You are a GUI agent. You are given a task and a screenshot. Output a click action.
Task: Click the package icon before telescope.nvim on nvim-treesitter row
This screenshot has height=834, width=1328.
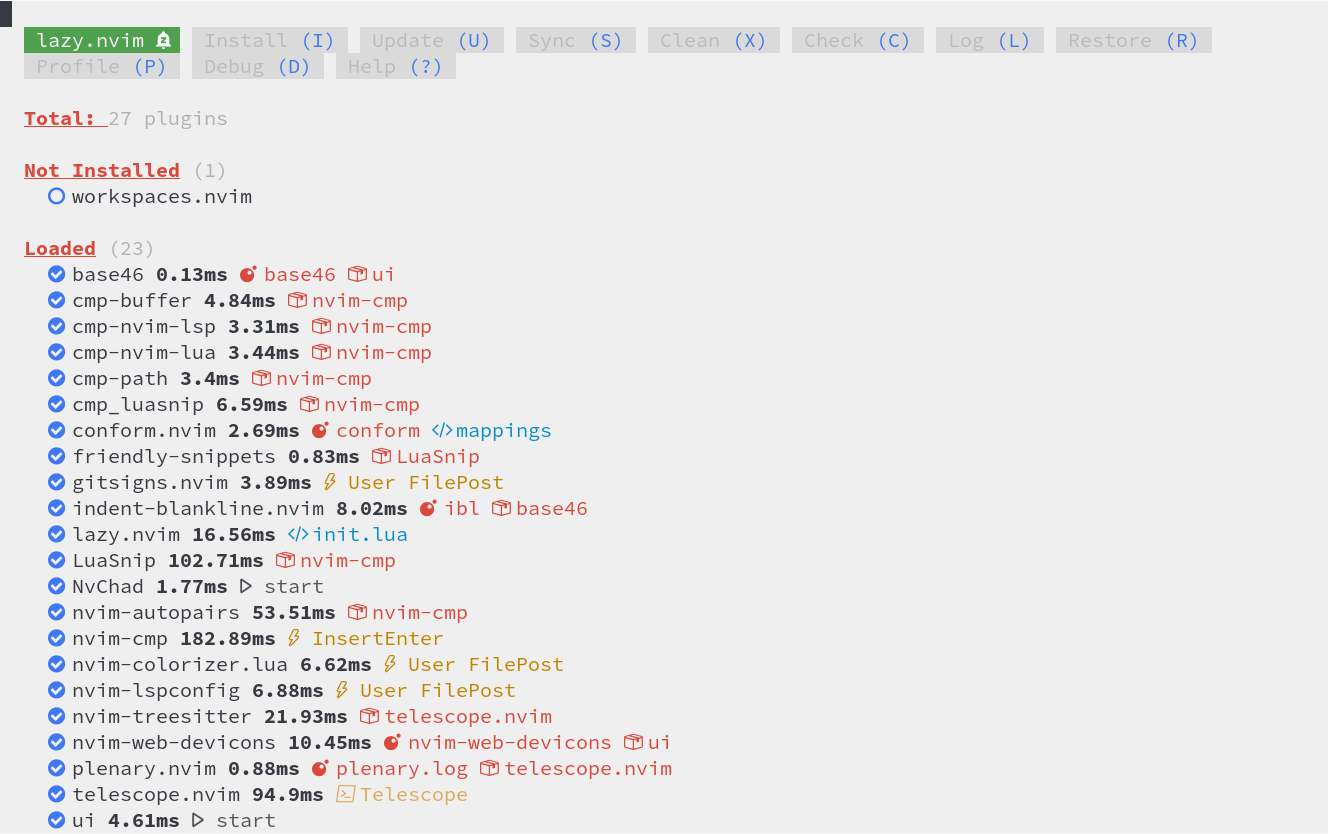(369, 716)
